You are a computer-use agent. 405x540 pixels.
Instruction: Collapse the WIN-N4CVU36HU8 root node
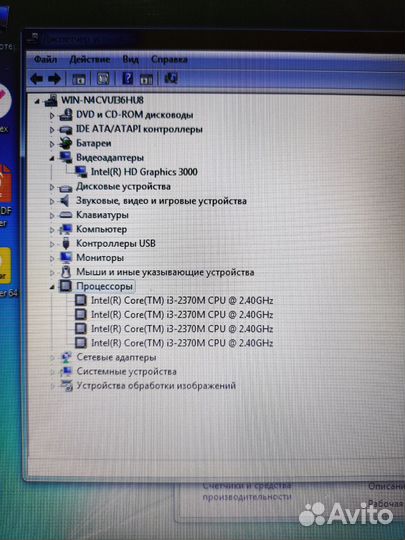[x=37, y=101]
